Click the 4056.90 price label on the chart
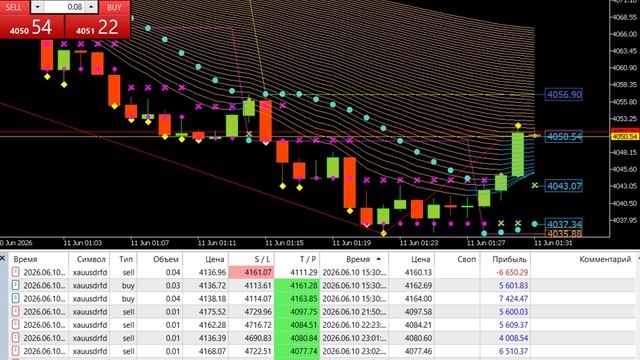 564,95
